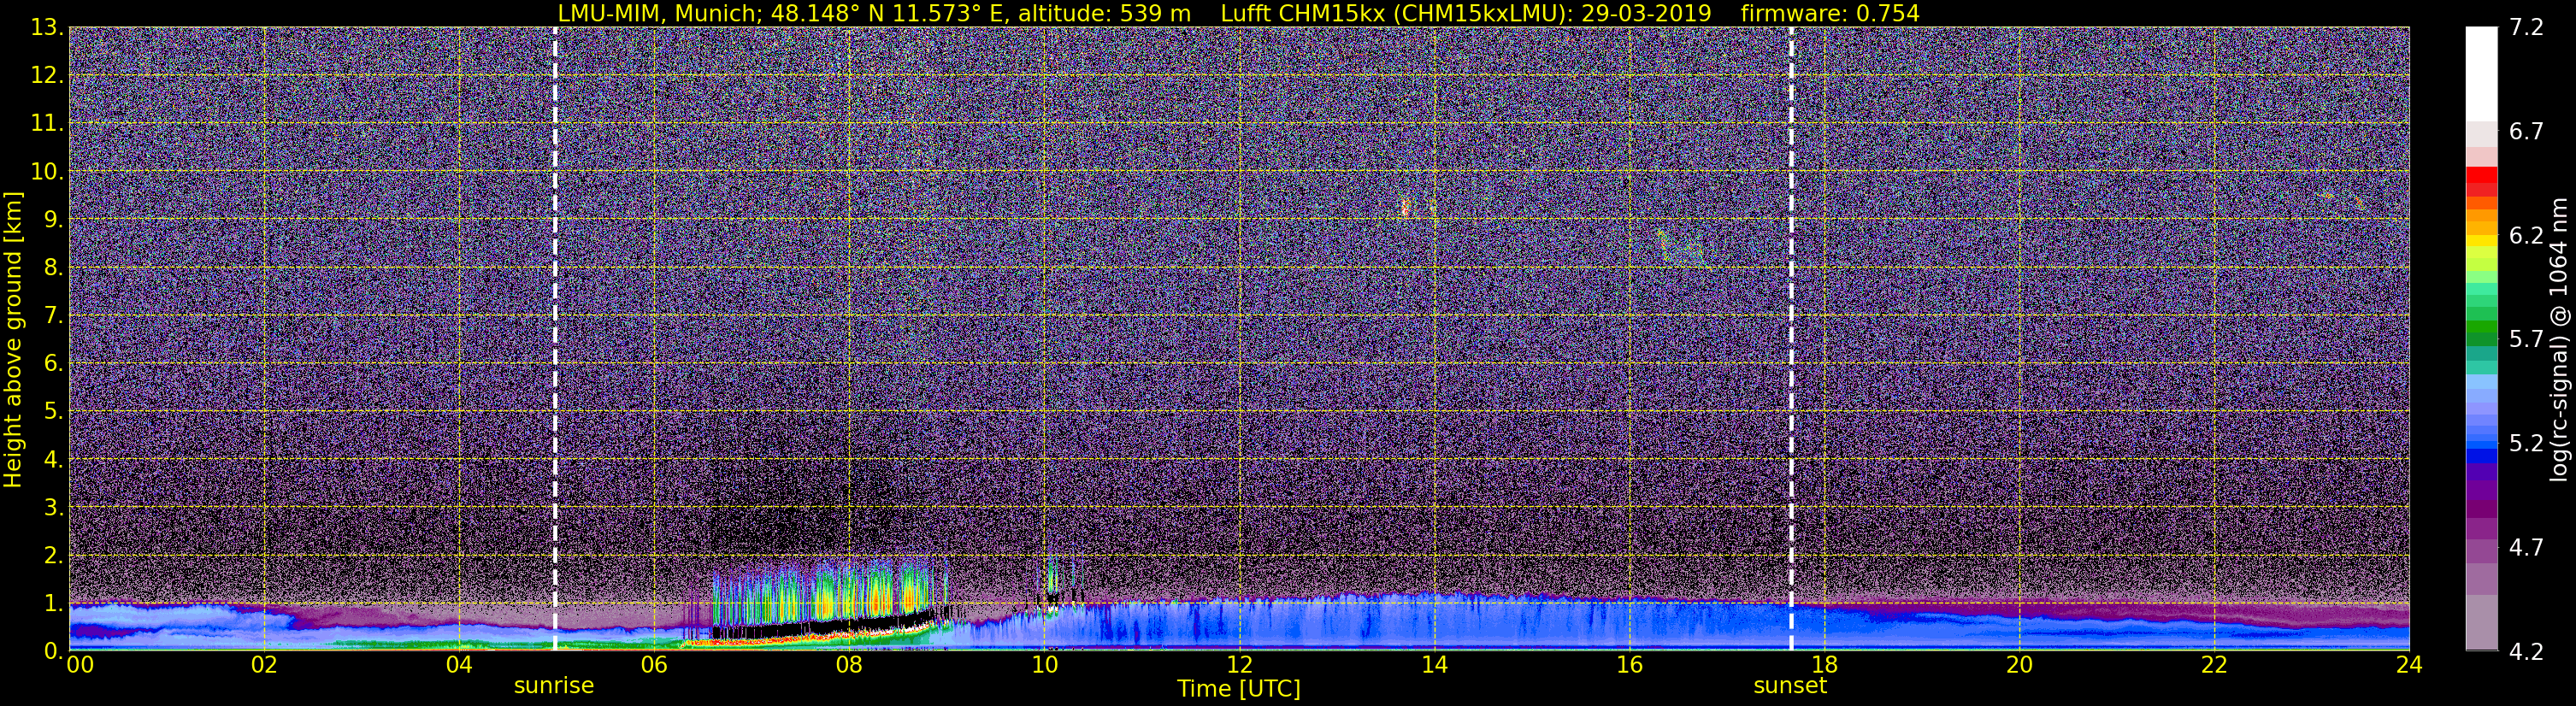Click the 'log(rc-signal) @ 1064 nm' colorbar label
The image size is (2576, 706).
pyautogui.click(x=2558, y=340)
